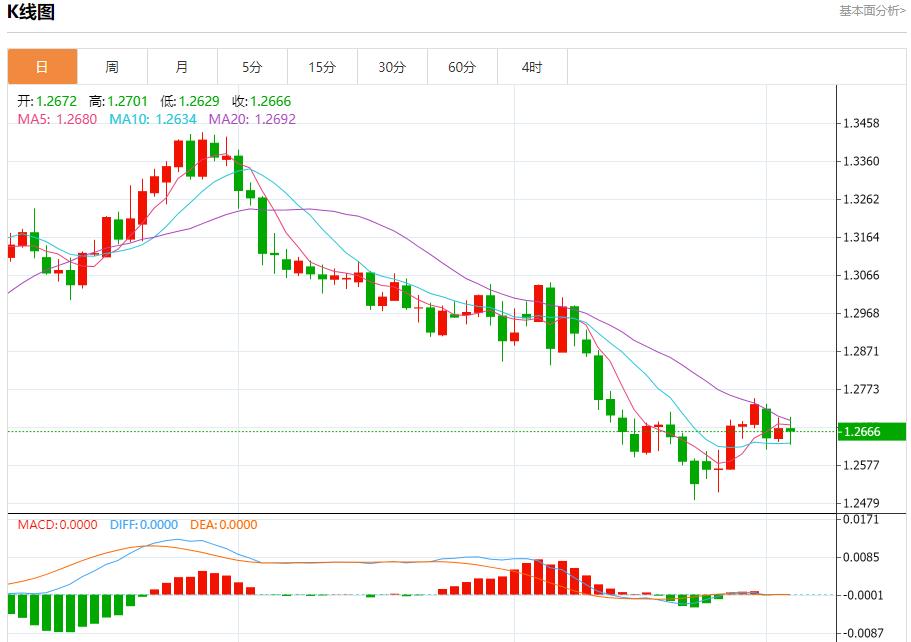The height and width of the screenshot is (642, 911).
Task: Select the 30分 timeframe tab
Action: point(392,67)
